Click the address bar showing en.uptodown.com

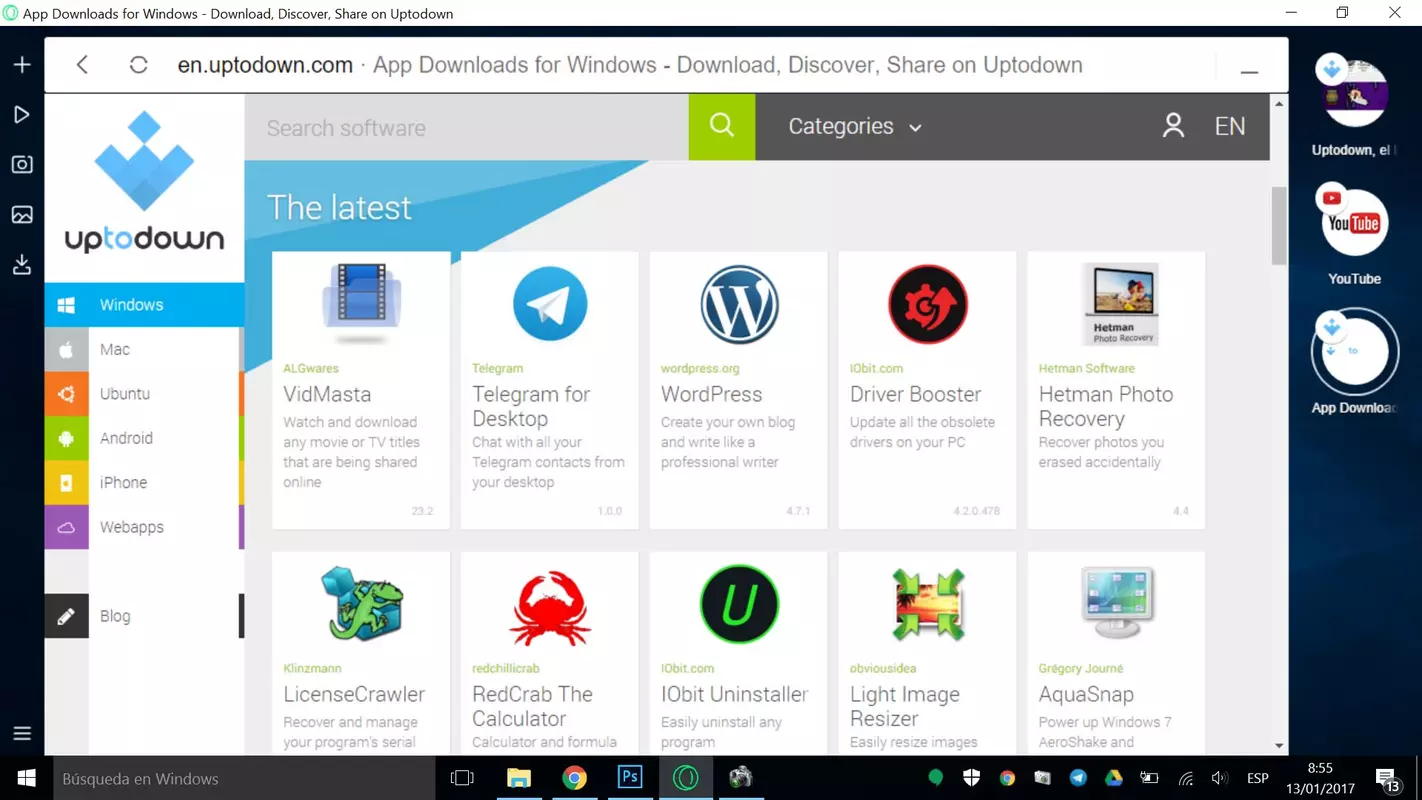[630, 65]
